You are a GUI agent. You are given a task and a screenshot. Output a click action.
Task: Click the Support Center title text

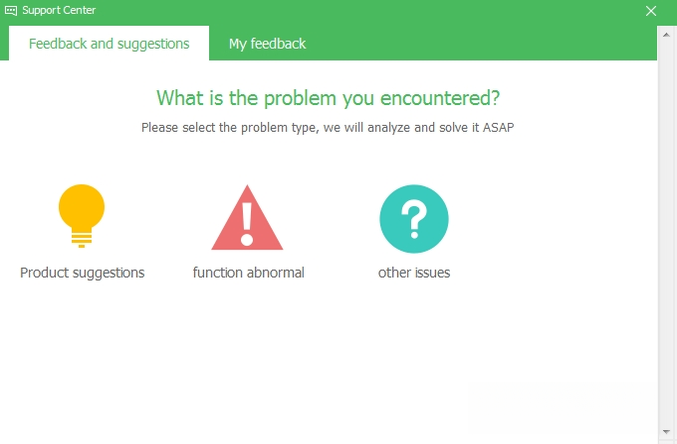click(x=59, y=10)
